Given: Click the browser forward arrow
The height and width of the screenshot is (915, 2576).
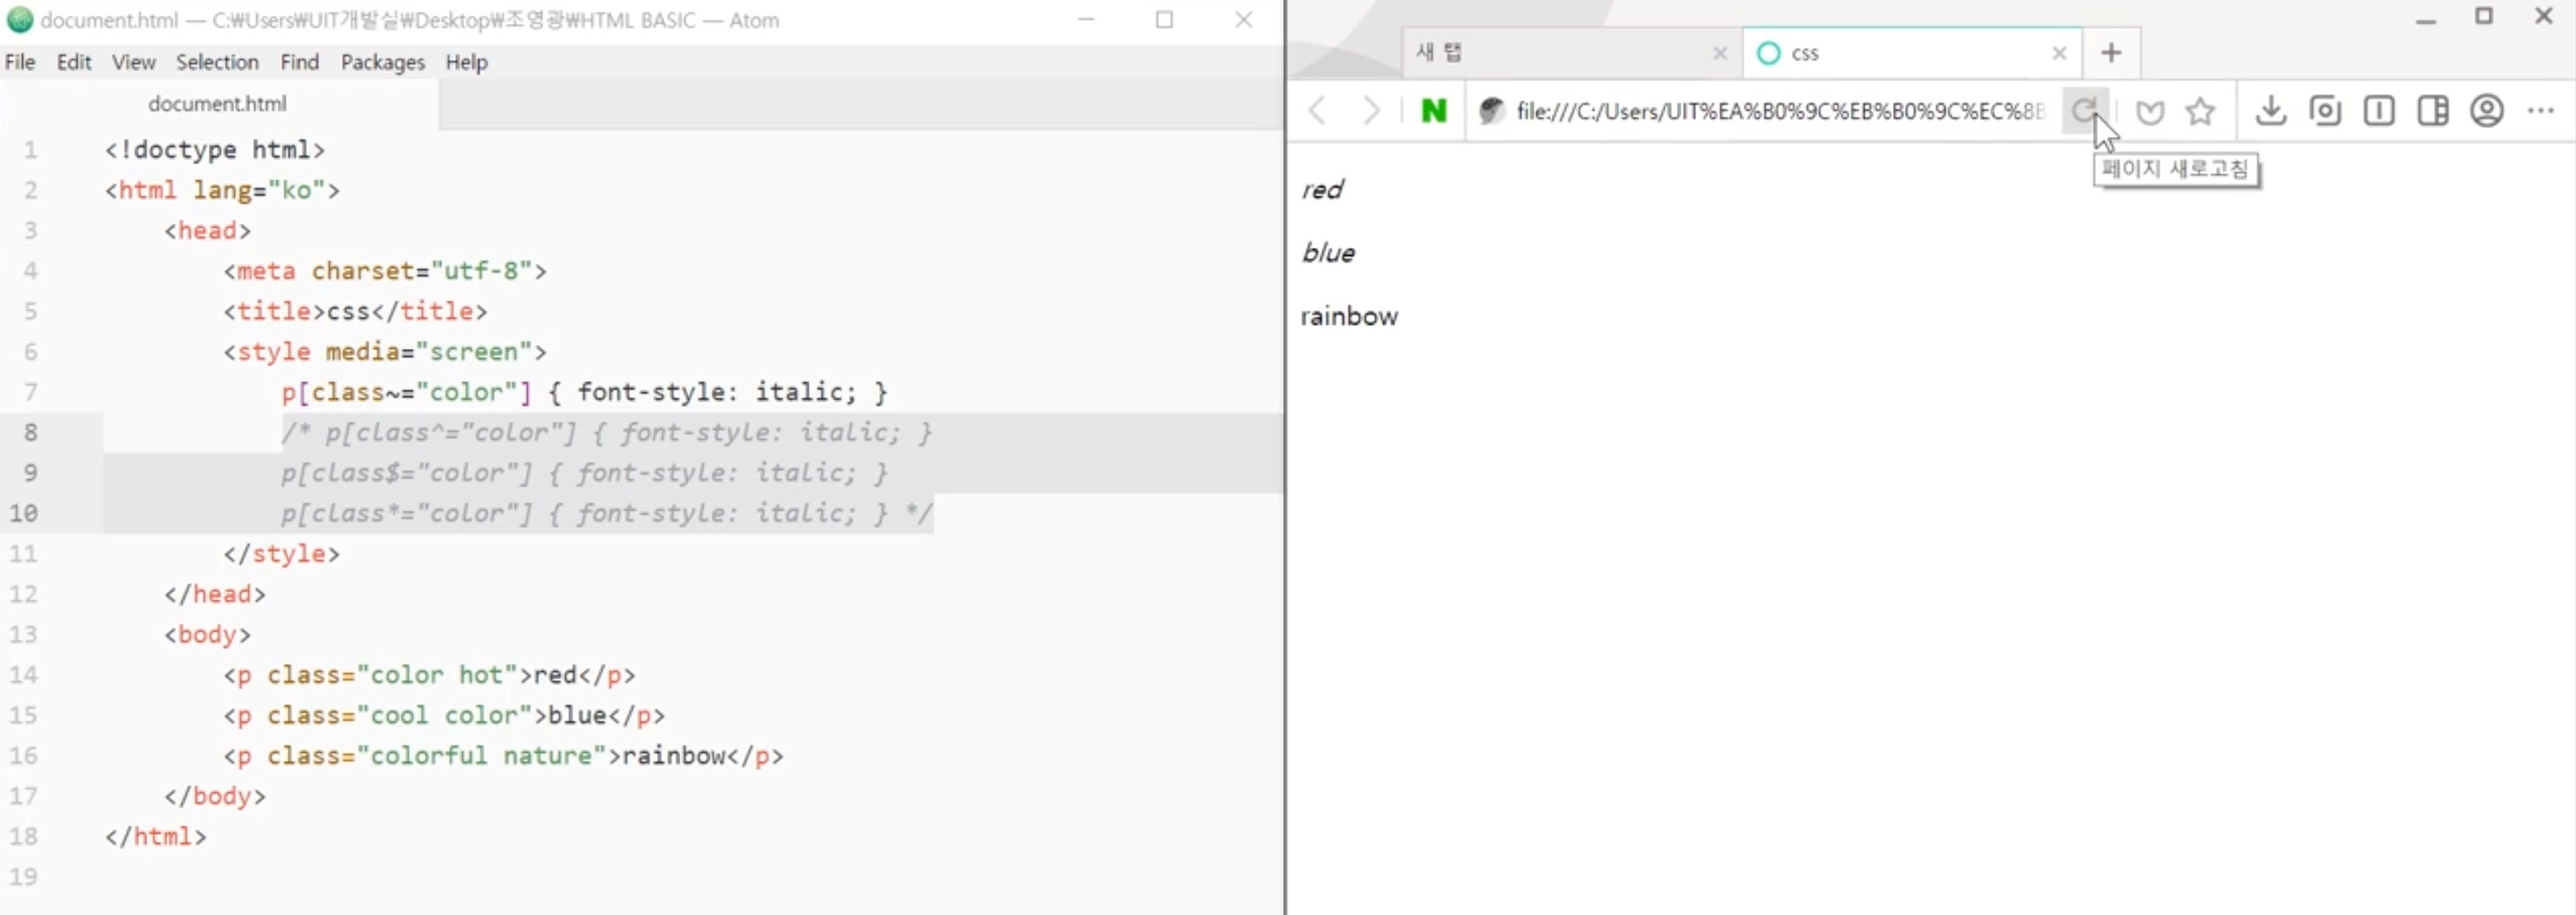Looking at the screenshot, I should [1371, 110].
